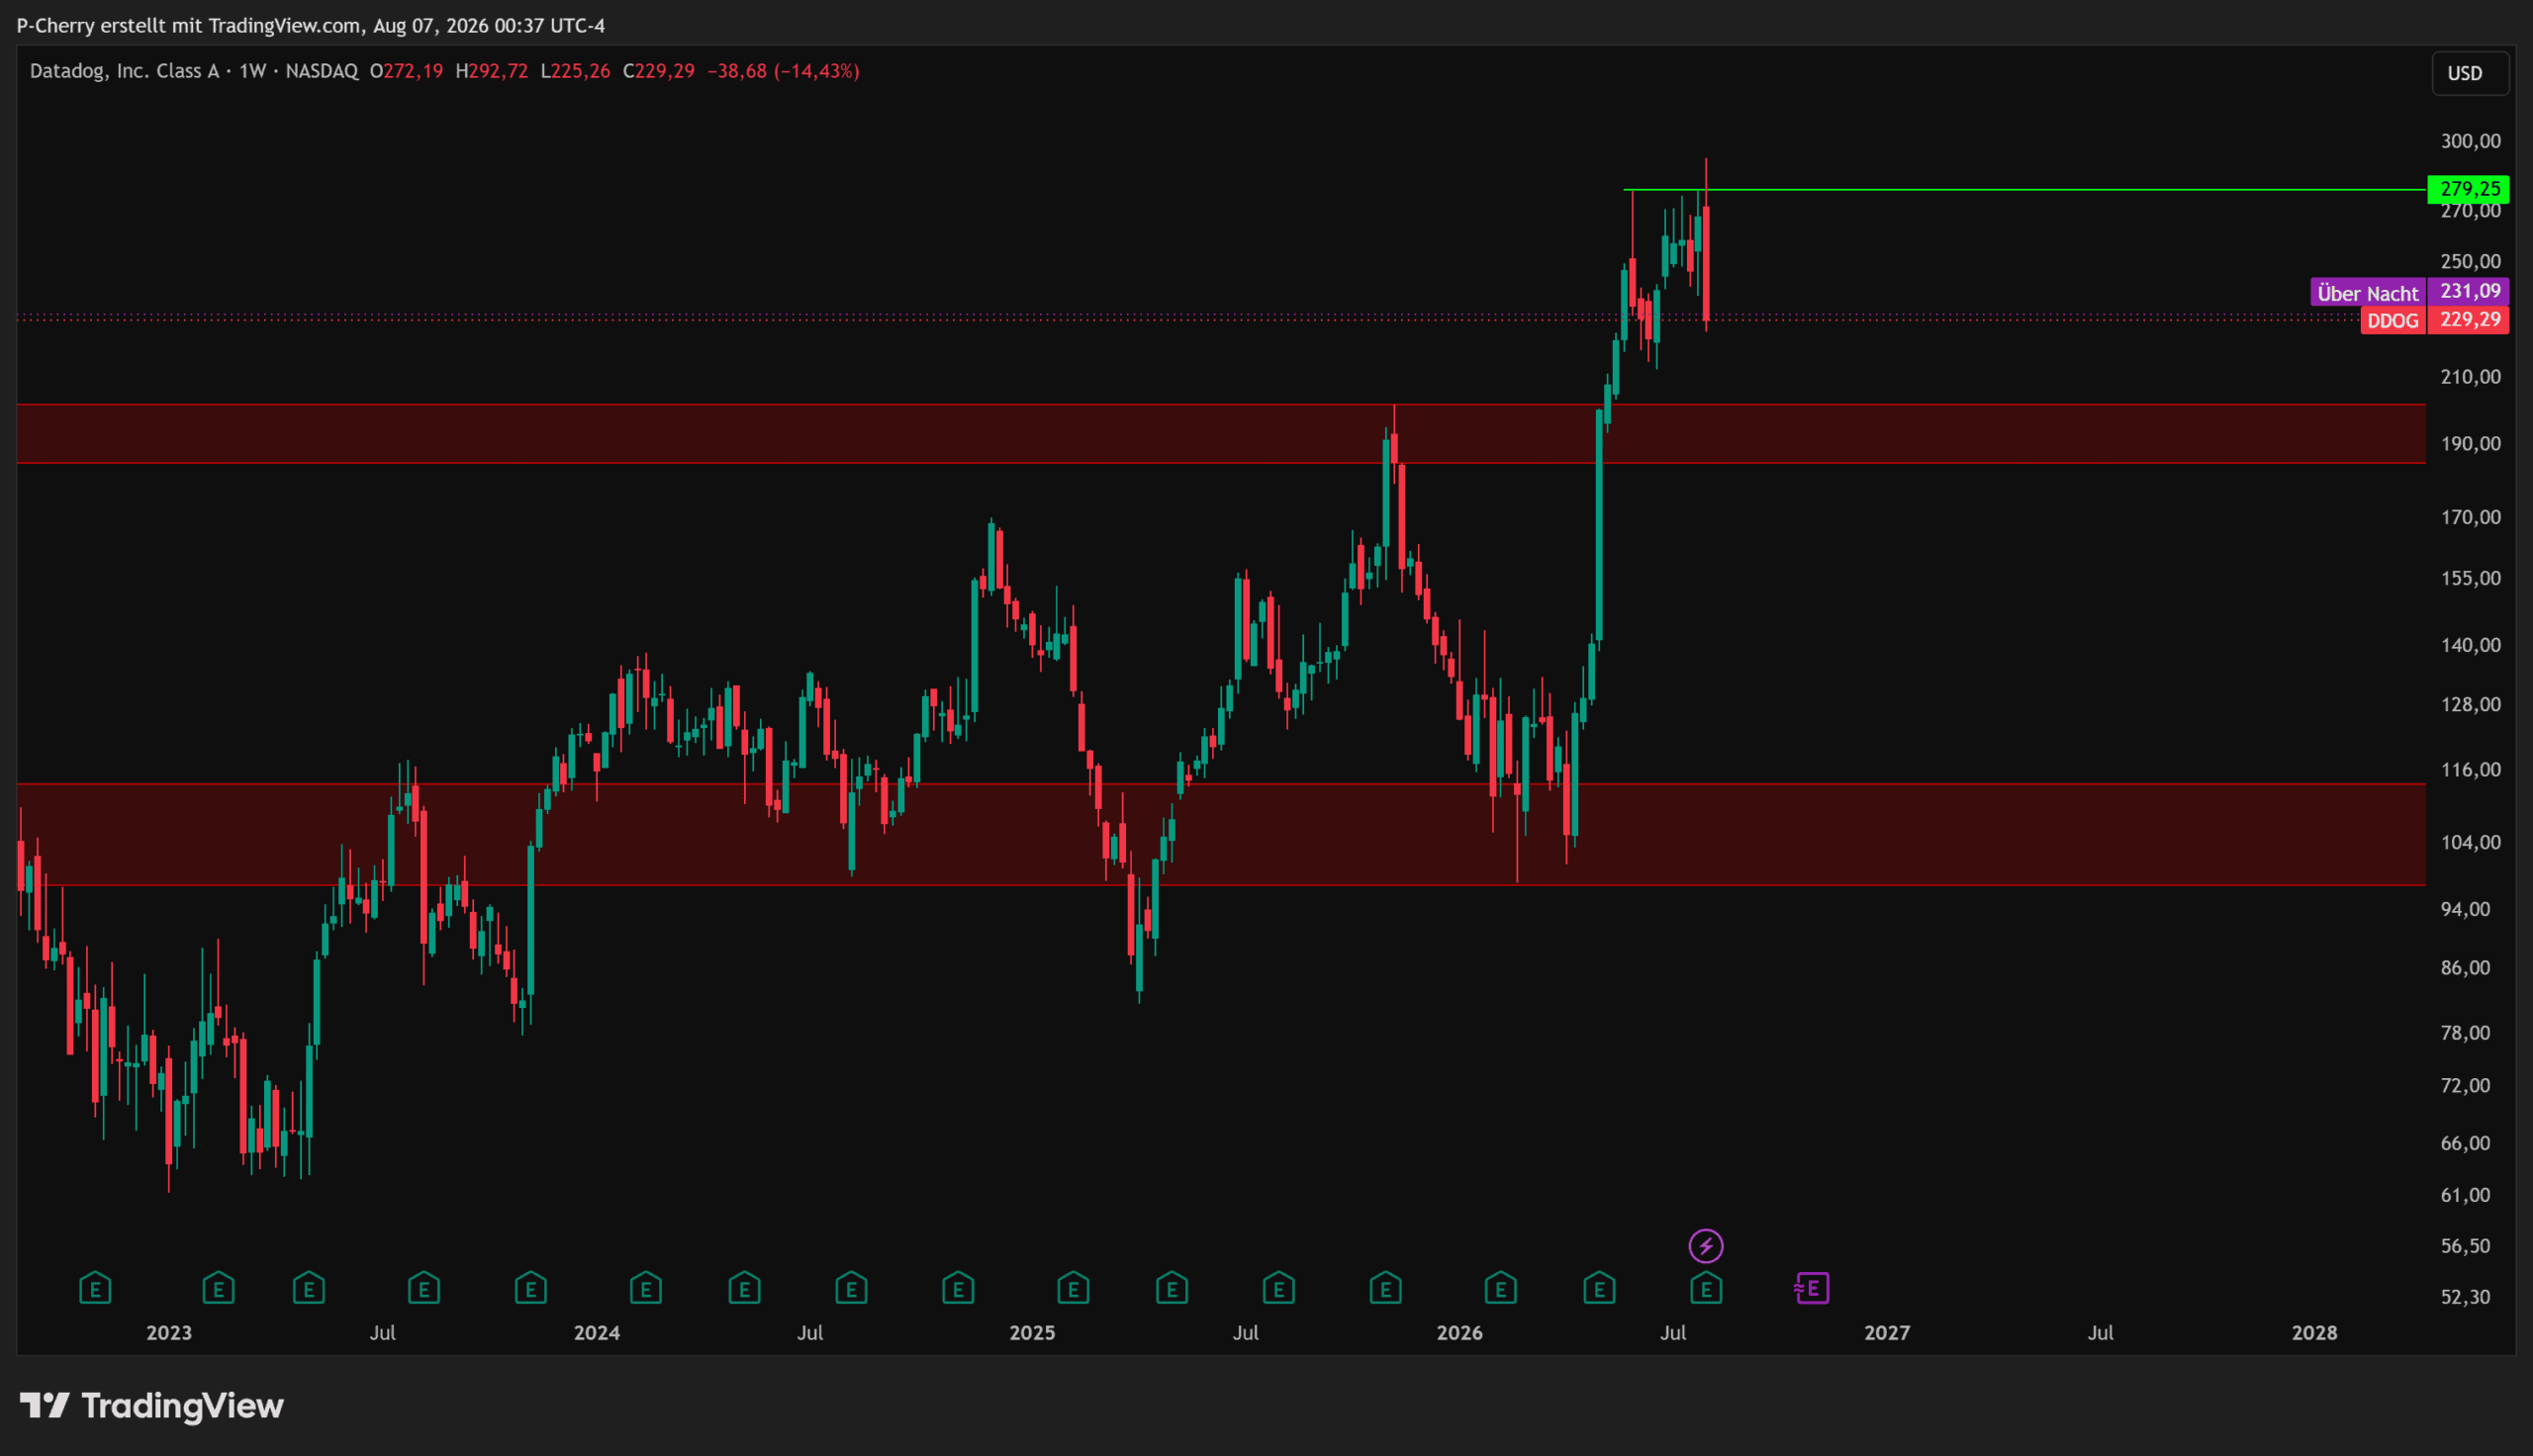The image size is (2533, 1456).
Task: Select the 104,00 price axis label
Action: 2470,843
